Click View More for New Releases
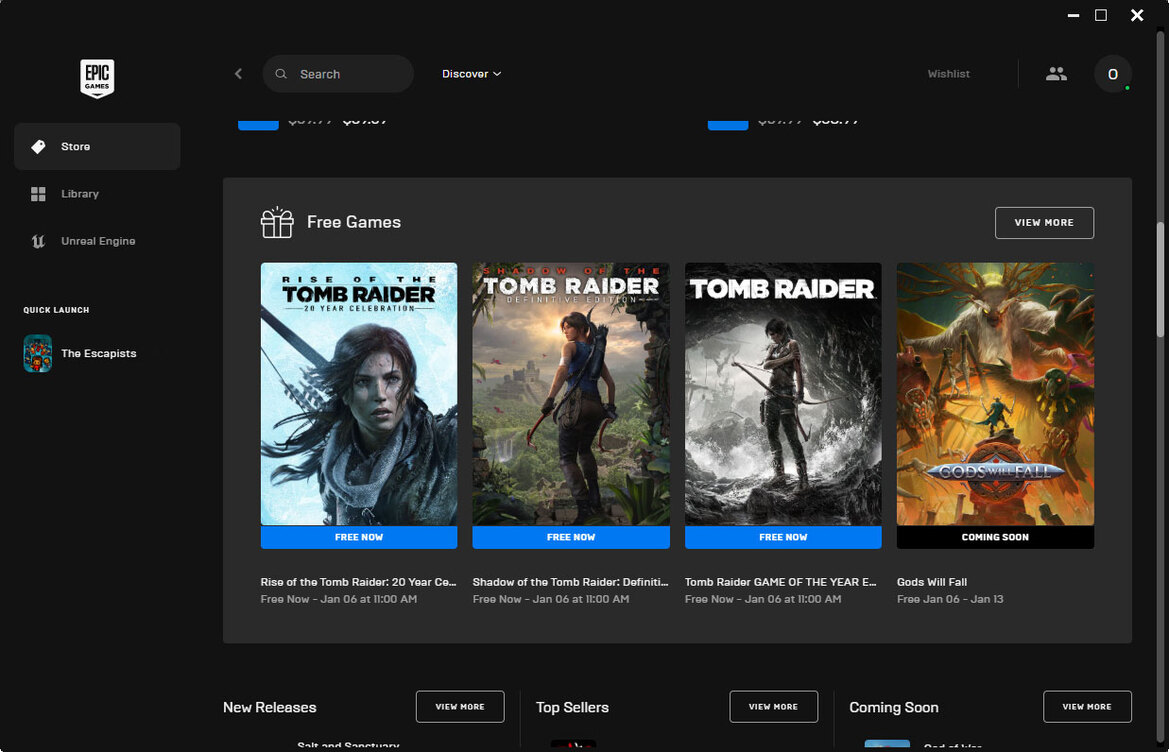1169x752 pixels. pos(460,707)
